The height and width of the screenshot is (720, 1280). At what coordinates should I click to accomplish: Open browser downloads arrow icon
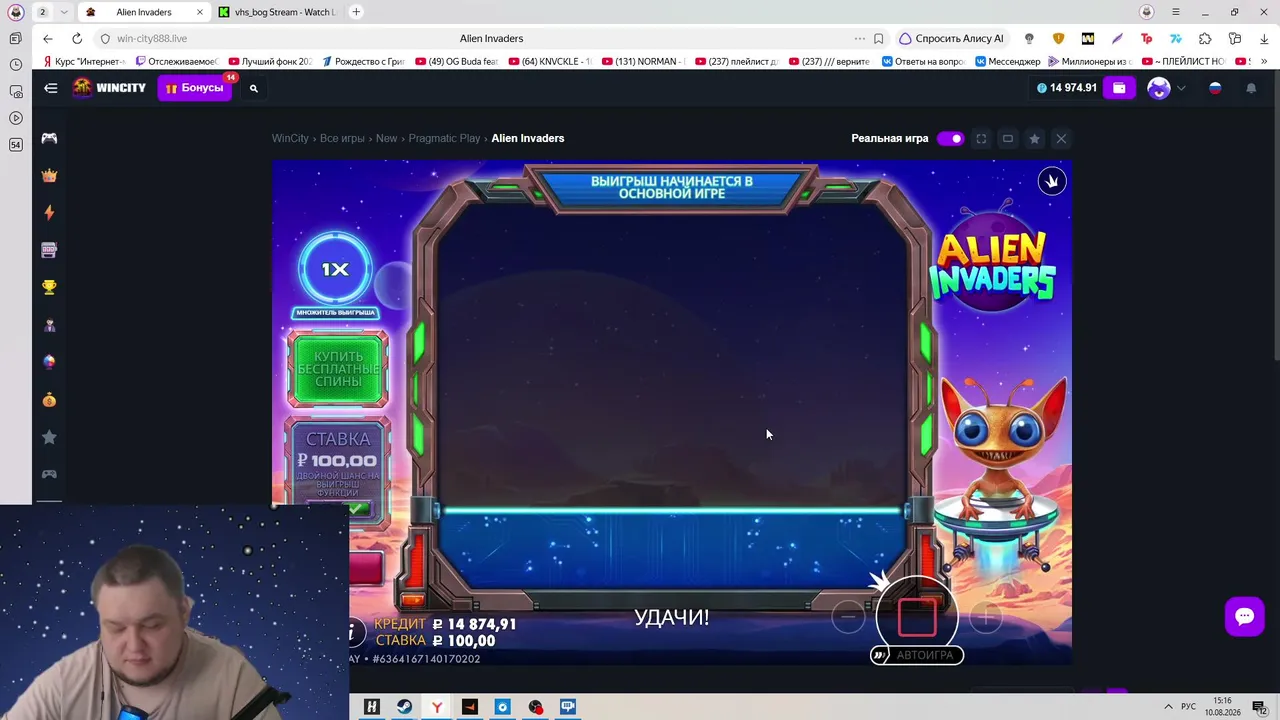coord(1264,38)
